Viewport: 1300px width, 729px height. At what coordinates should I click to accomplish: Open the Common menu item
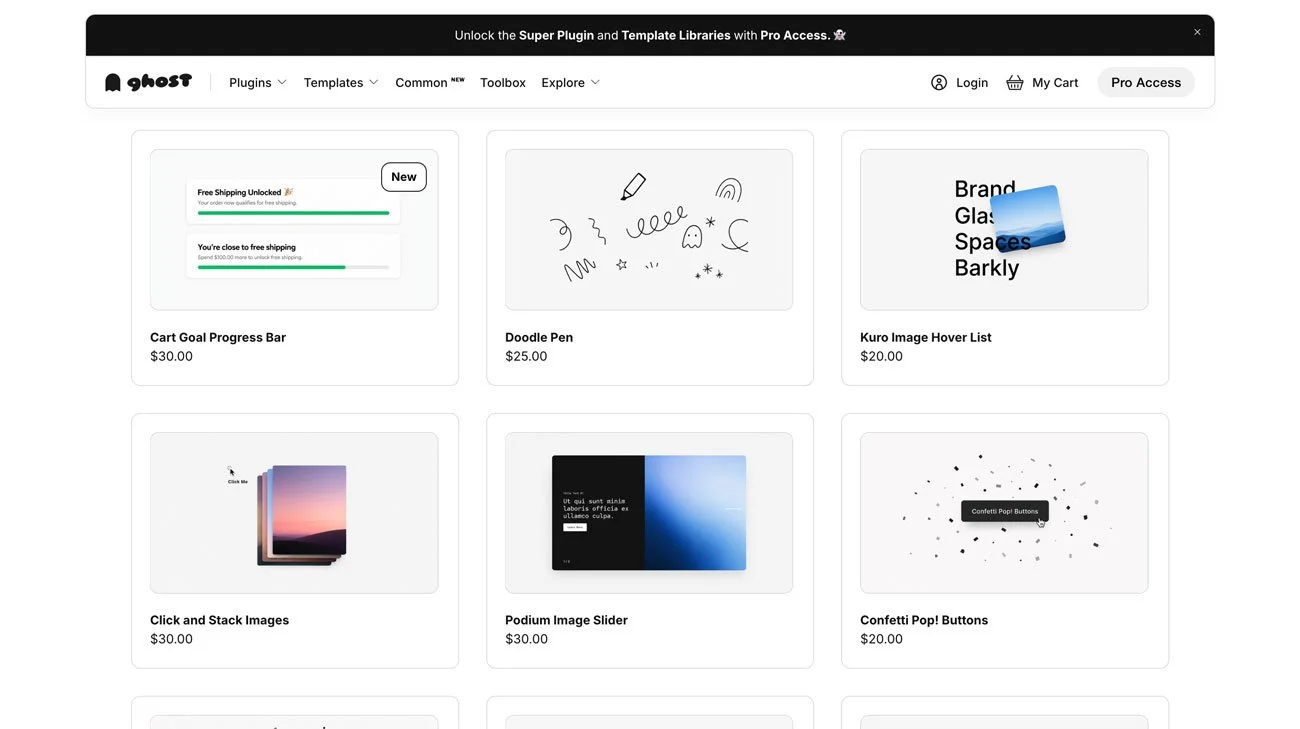point(430,83)
